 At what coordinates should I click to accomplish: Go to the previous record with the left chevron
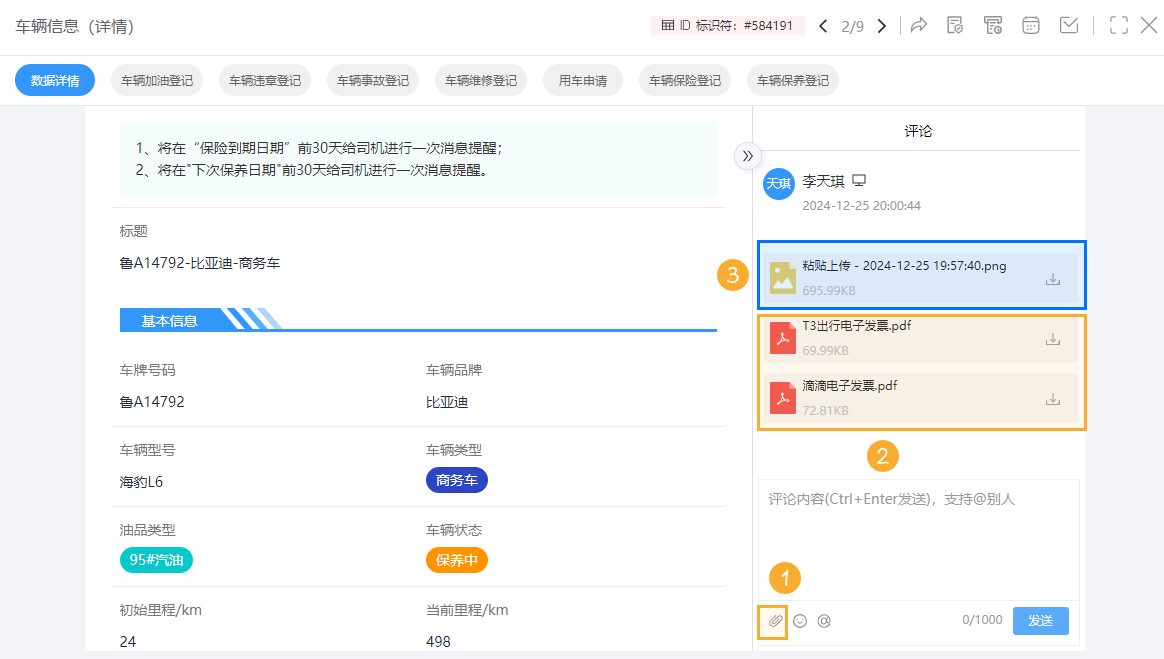(x=822, y=25)
